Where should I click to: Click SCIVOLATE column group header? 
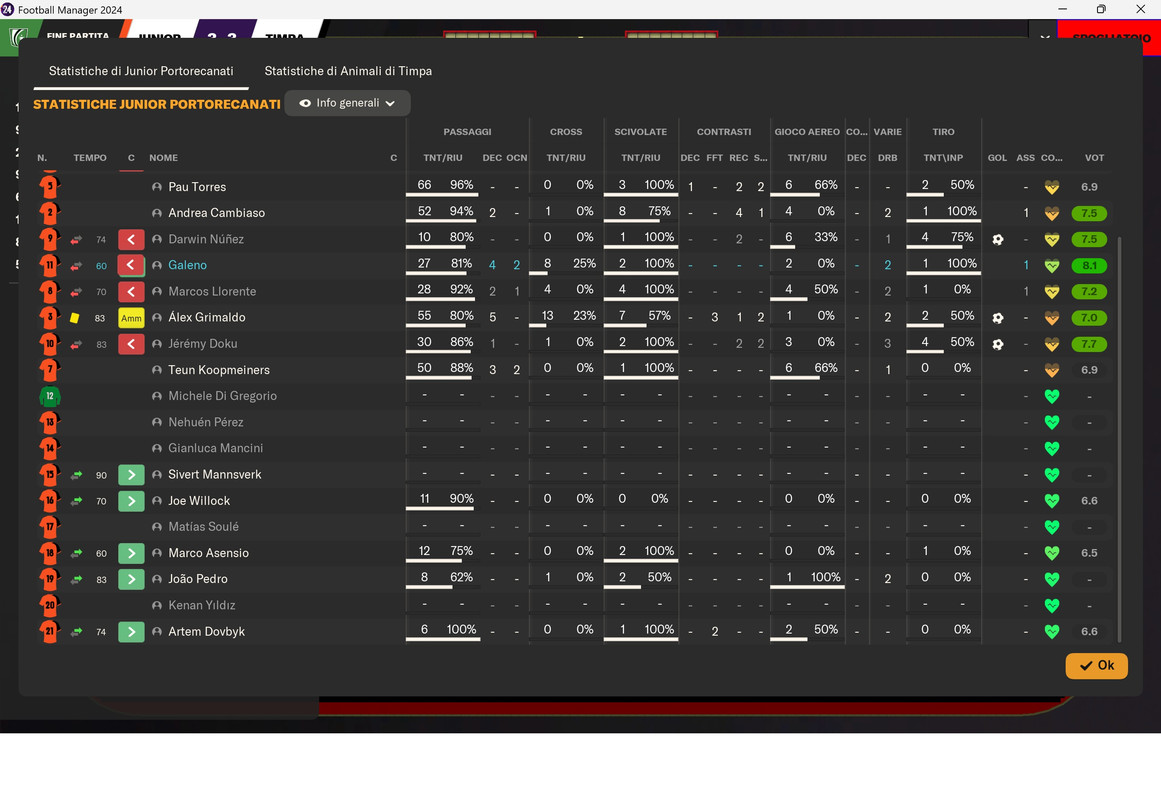(x=640, y=132)
